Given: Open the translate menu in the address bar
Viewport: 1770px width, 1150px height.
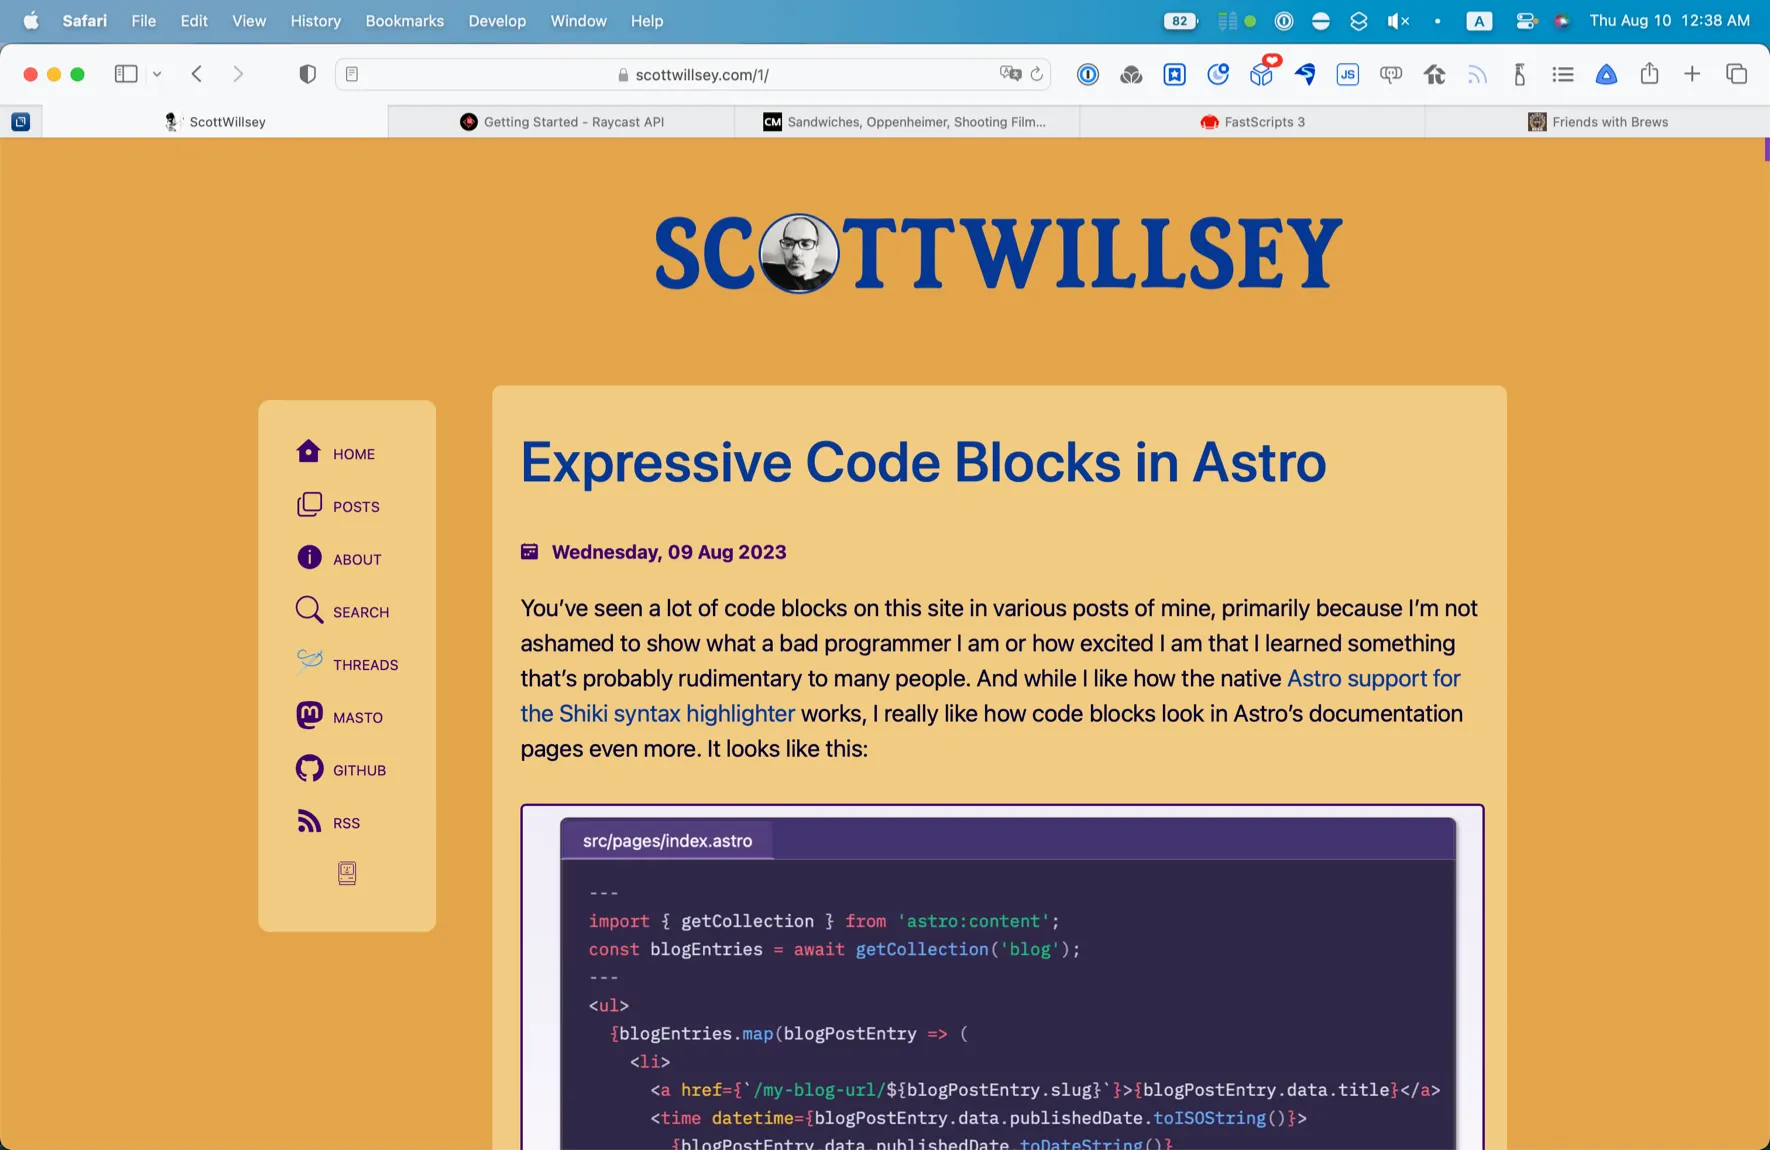Looking at the screenshot, I should [1010, 73].
